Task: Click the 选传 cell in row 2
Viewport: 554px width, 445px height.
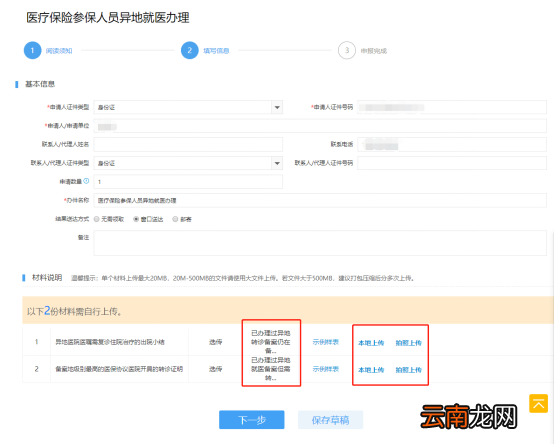Action: point(215,369)
